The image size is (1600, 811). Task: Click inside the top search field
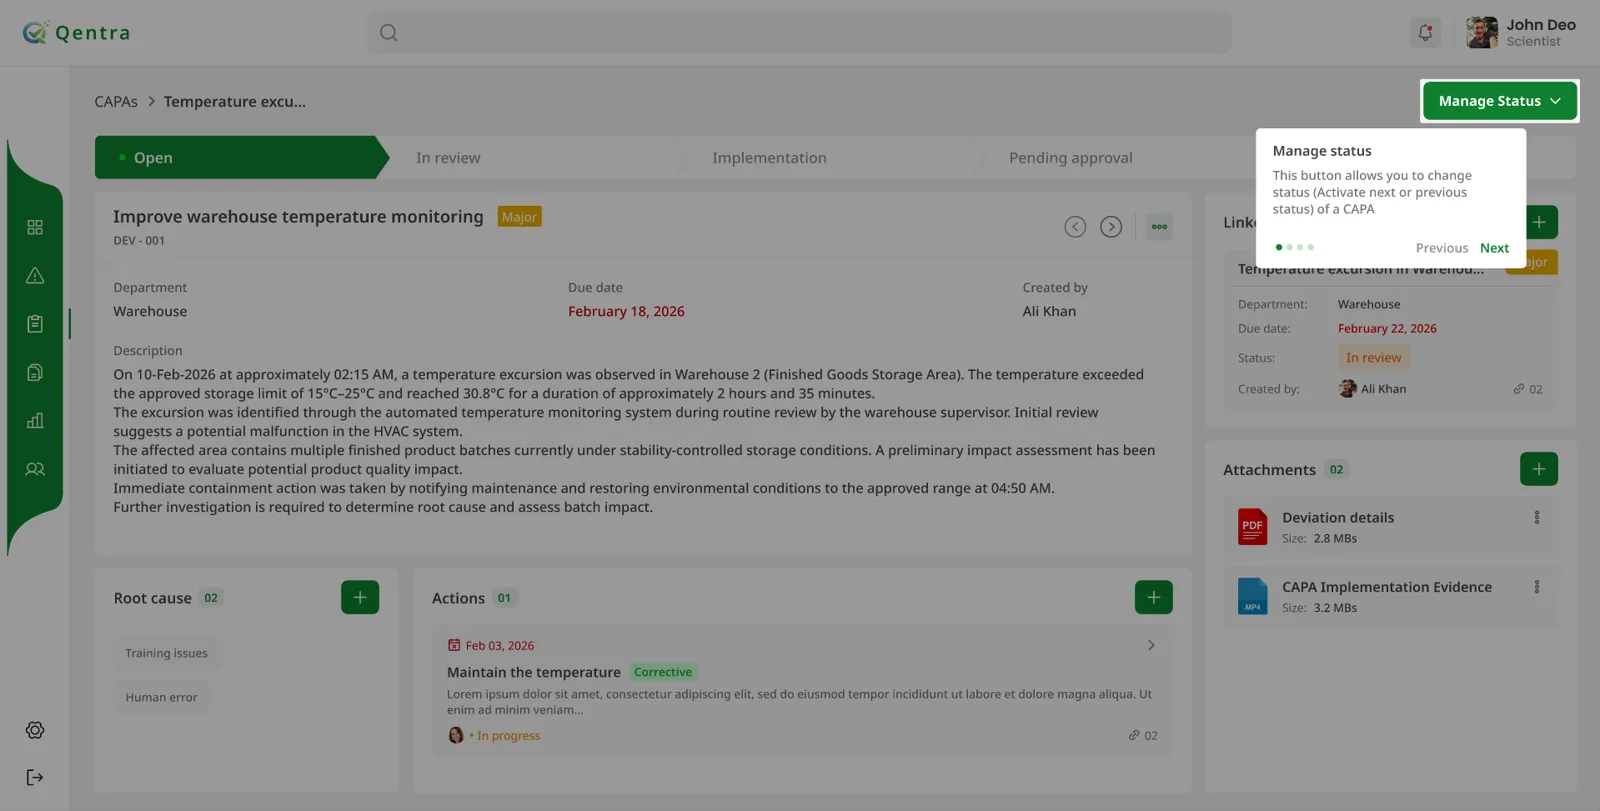[800, 33]
